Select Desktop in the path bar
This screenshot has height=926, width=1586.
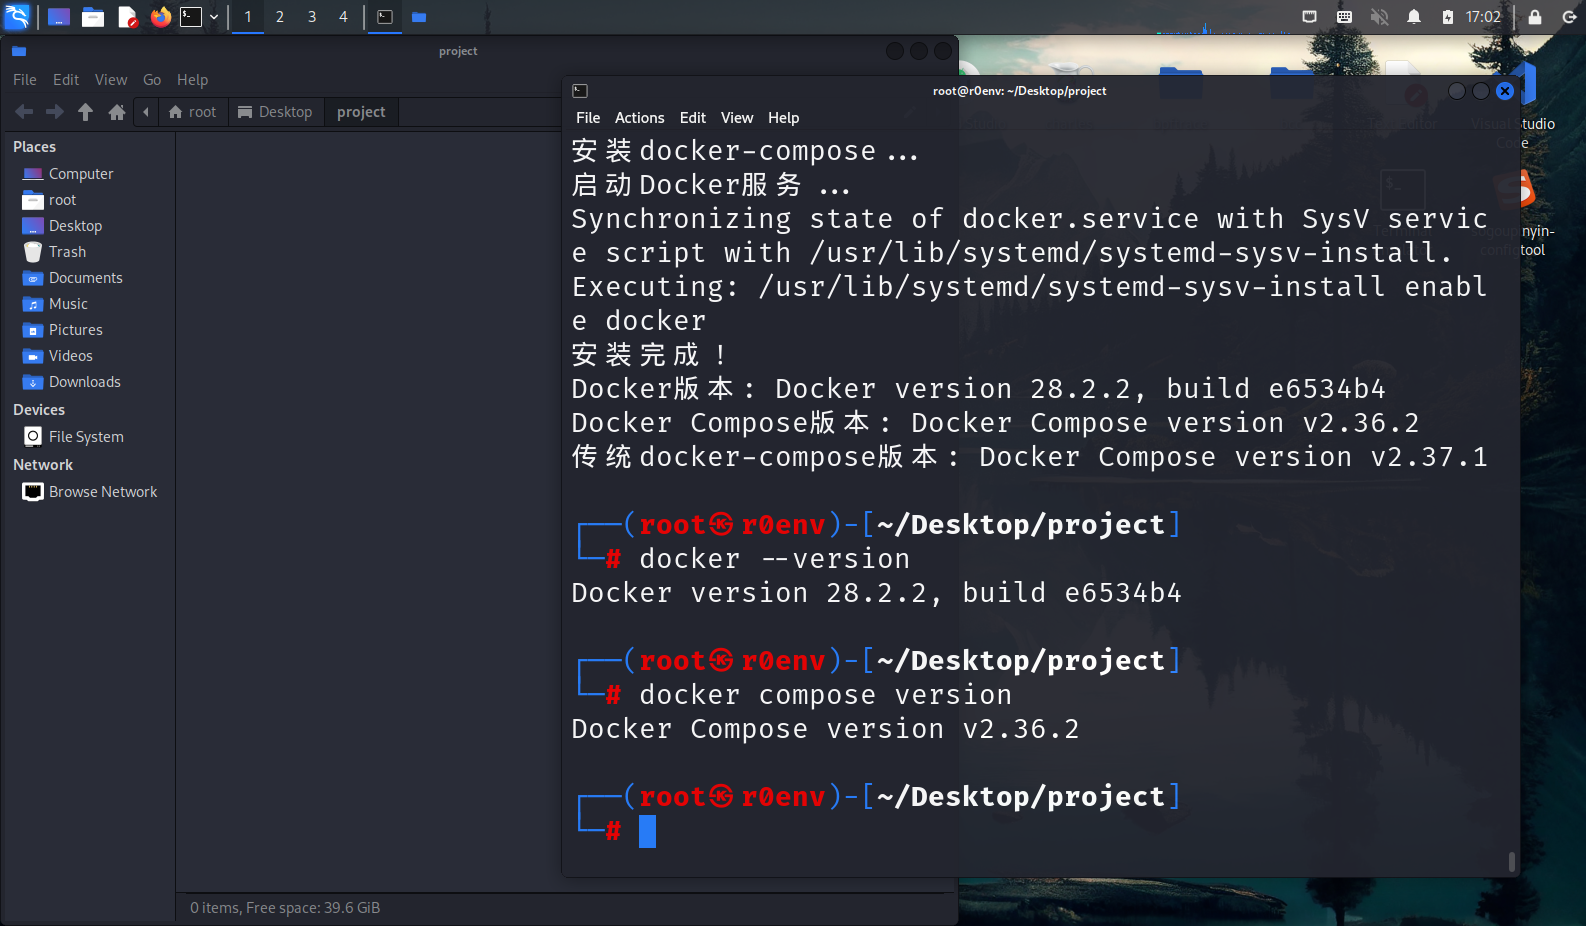[x=275, y=112]
